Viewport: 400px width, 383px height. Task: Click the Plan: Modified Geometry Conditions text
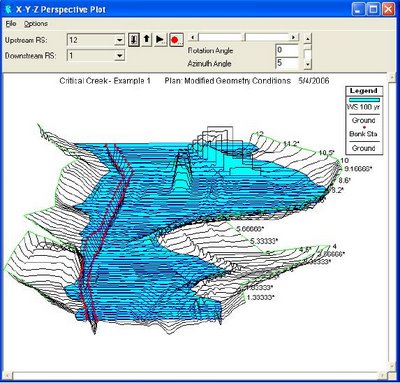coord(228,81)
